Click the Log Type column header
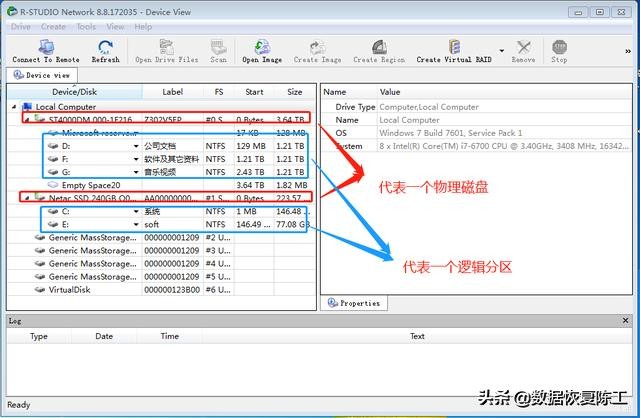Viewport: 640px width, 418px height. (x=39, y=336)
